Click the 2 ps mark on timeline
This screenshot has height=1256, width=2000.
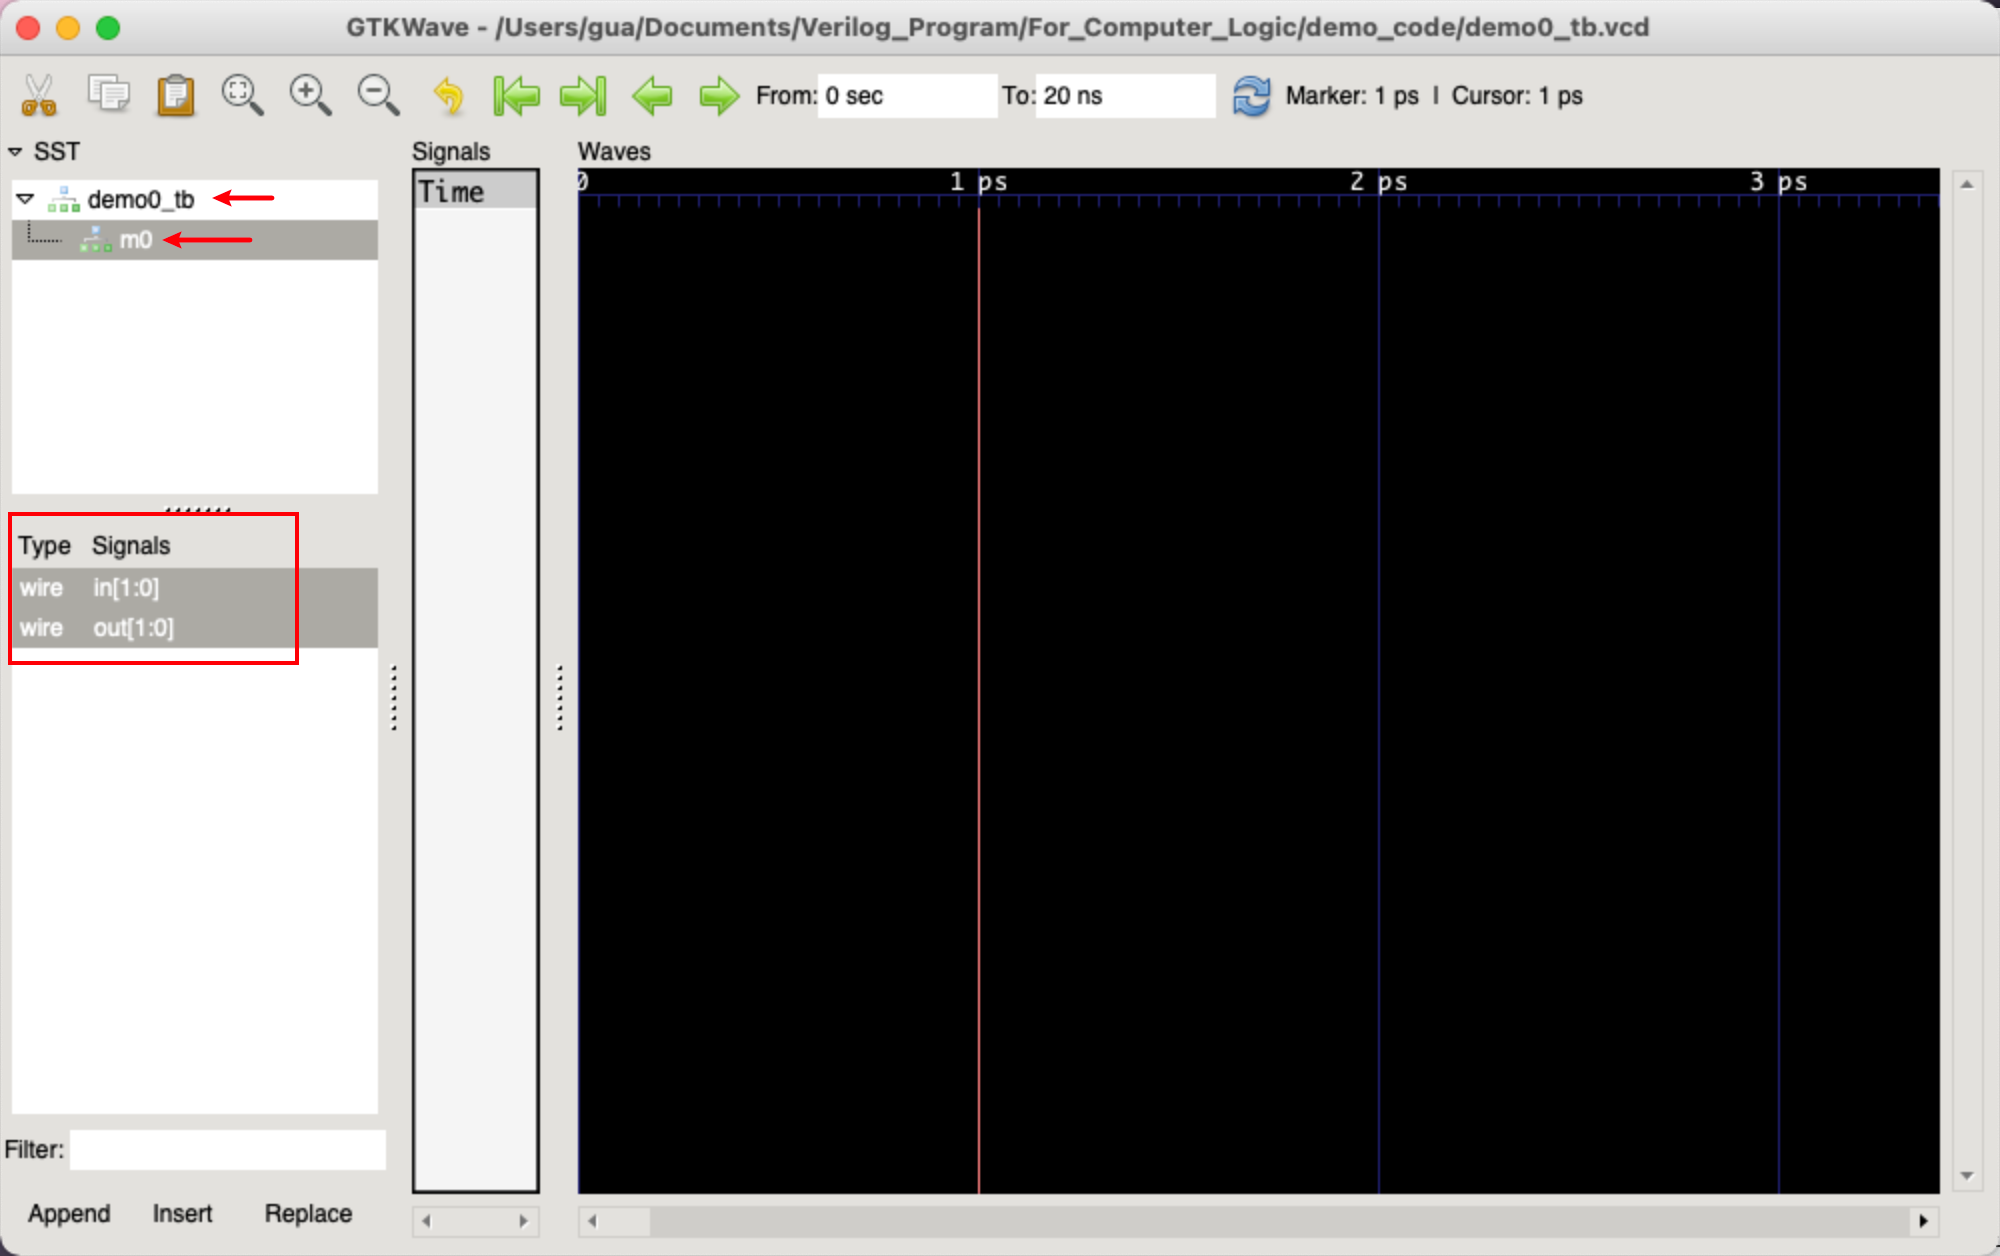(x=1378, y=182)
